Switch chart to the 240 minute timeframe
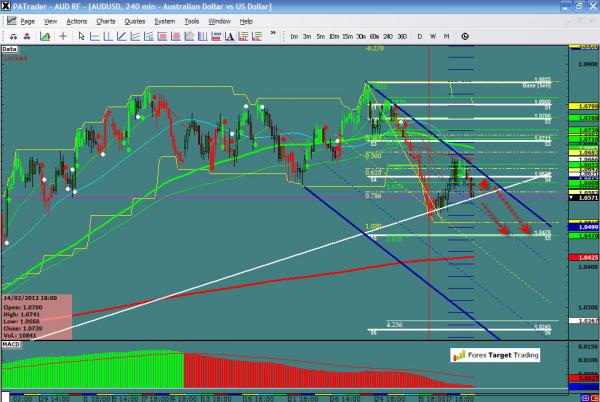 point(387,36)
